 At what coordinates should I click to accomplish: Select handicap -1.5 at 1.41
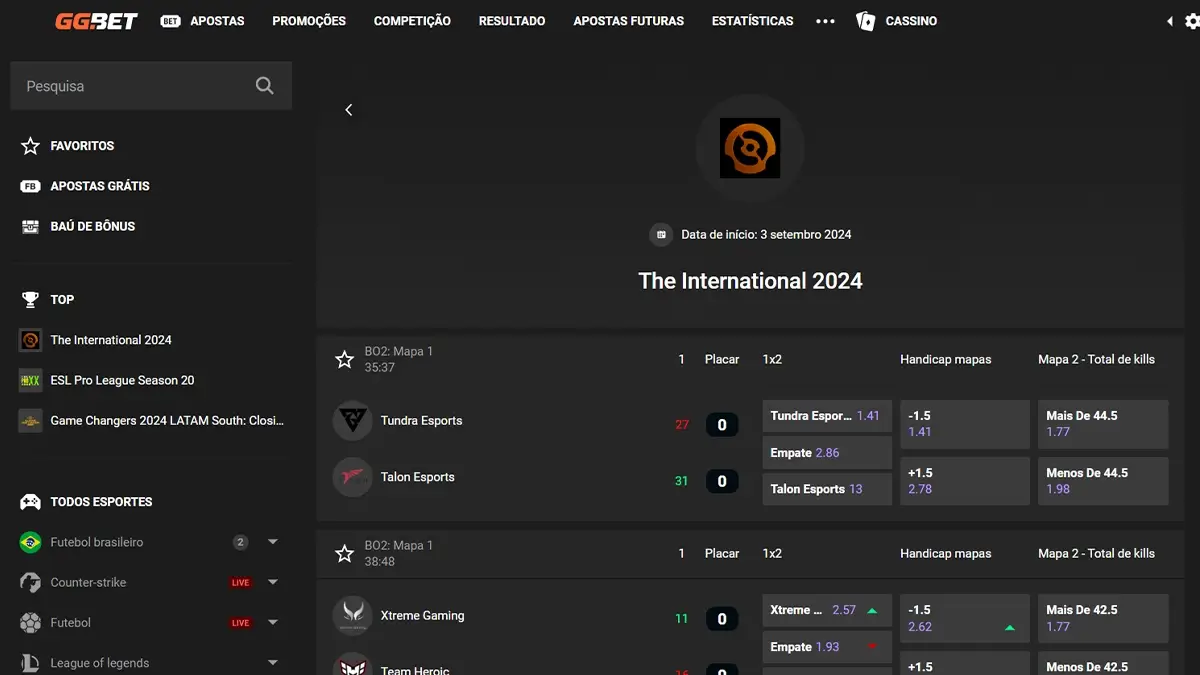[x=965, y=424]
